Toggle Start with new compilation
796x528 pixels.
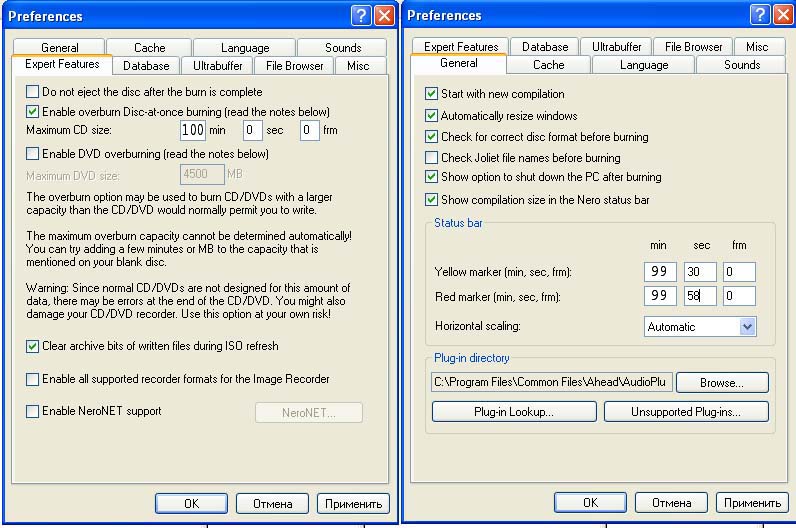(x=432, y=94)
